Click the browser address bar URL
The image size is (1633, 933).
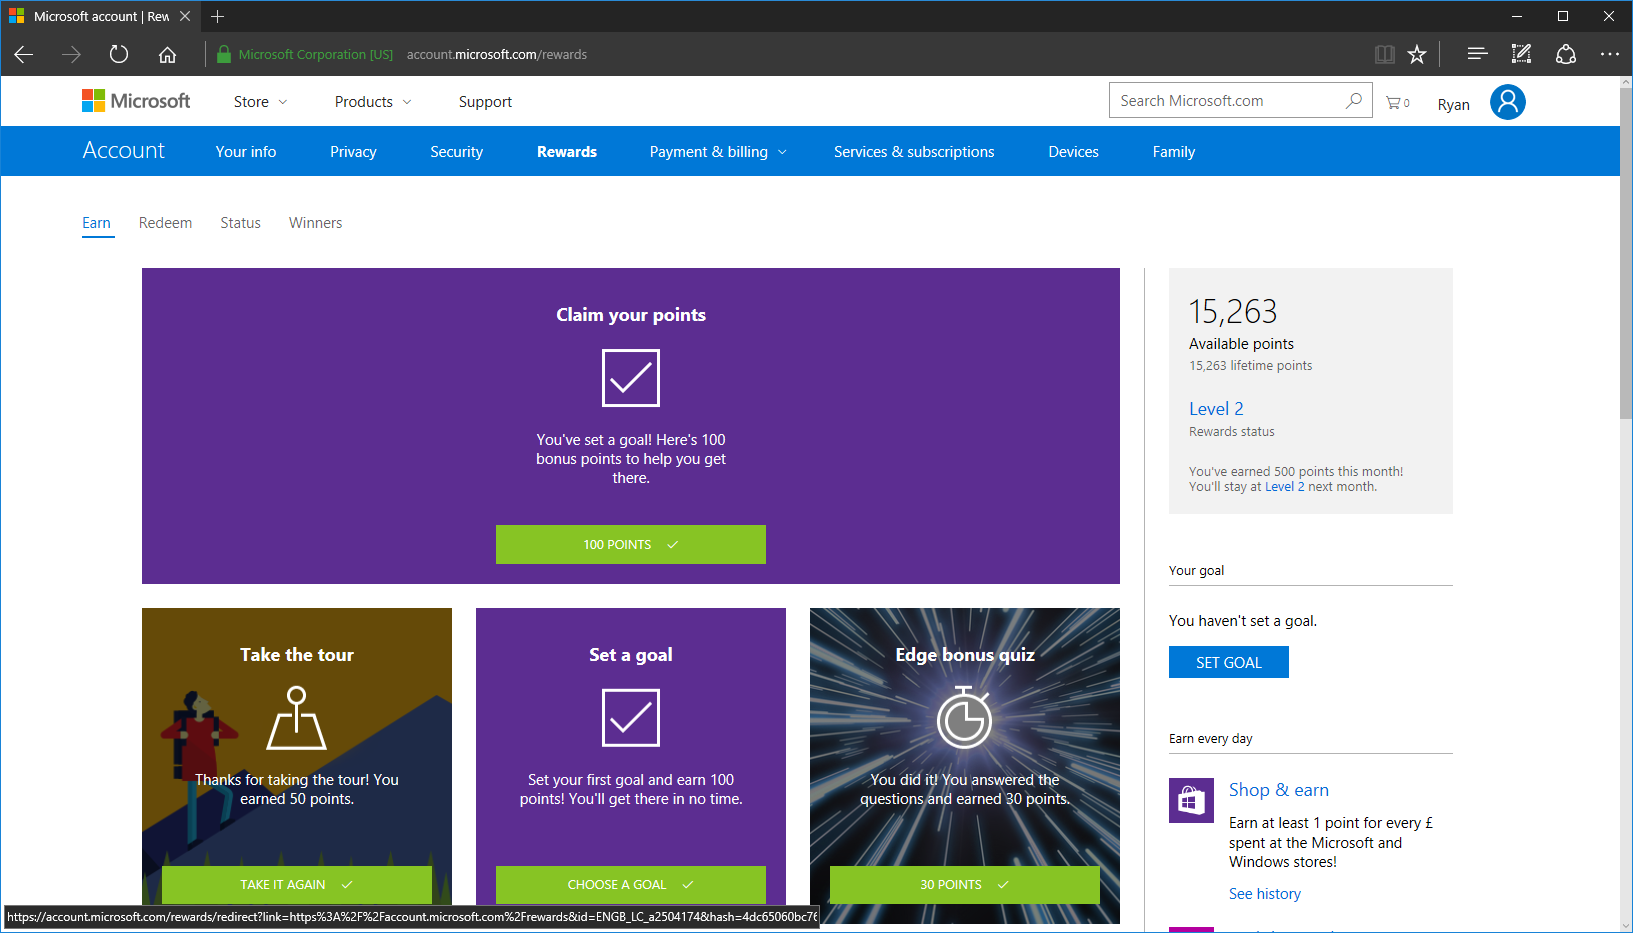(497, 54)
